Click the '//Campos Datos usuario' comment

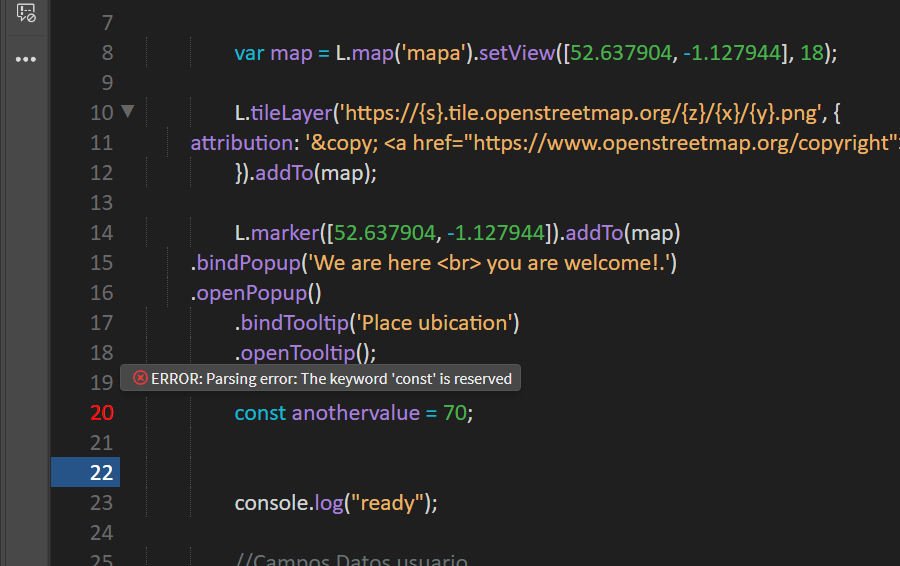351,559
